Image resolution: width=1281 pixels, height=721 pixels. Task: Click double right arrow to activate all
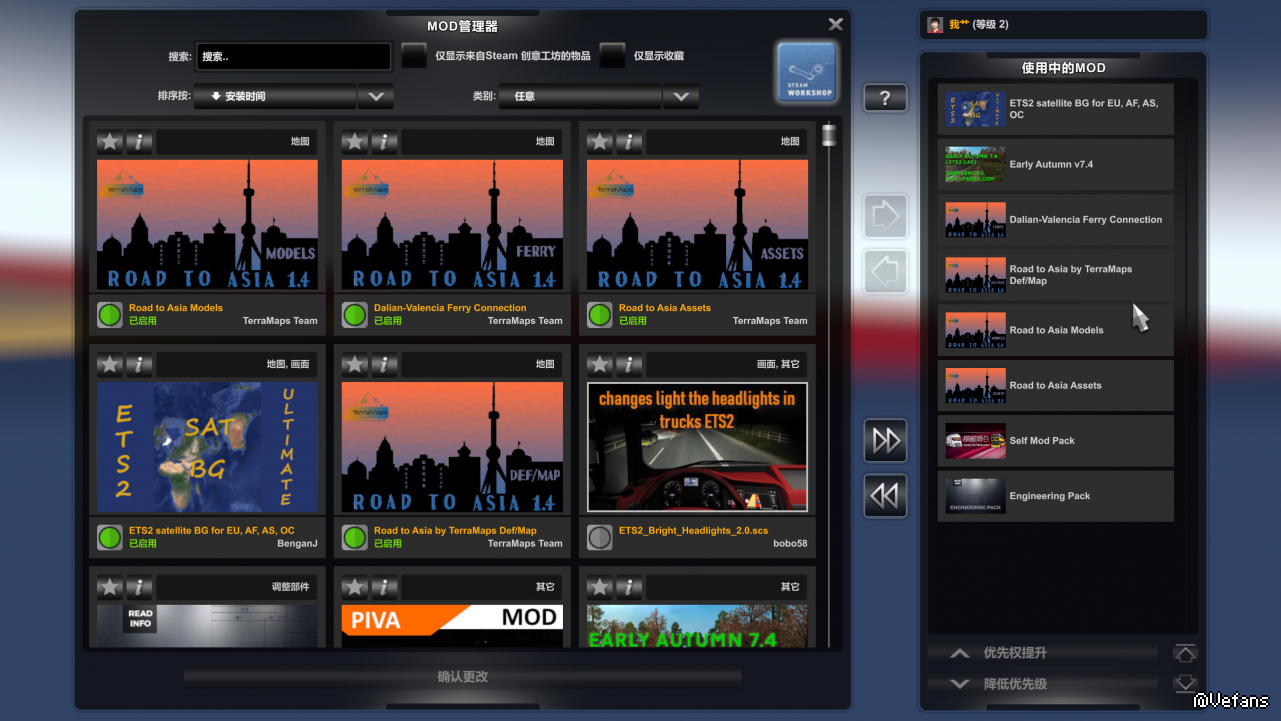click(885, 441)
